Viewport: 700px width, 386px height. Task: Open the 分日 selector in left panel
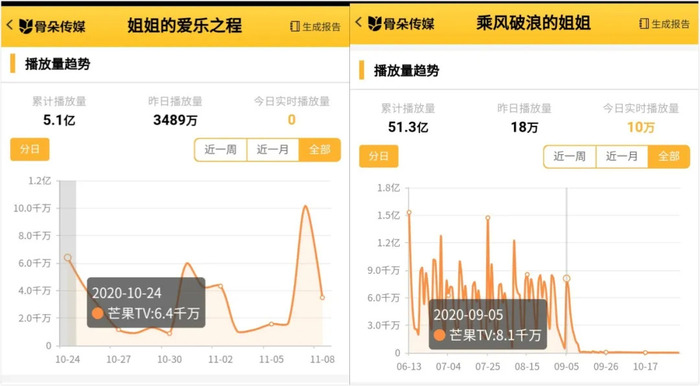point(29,149)
